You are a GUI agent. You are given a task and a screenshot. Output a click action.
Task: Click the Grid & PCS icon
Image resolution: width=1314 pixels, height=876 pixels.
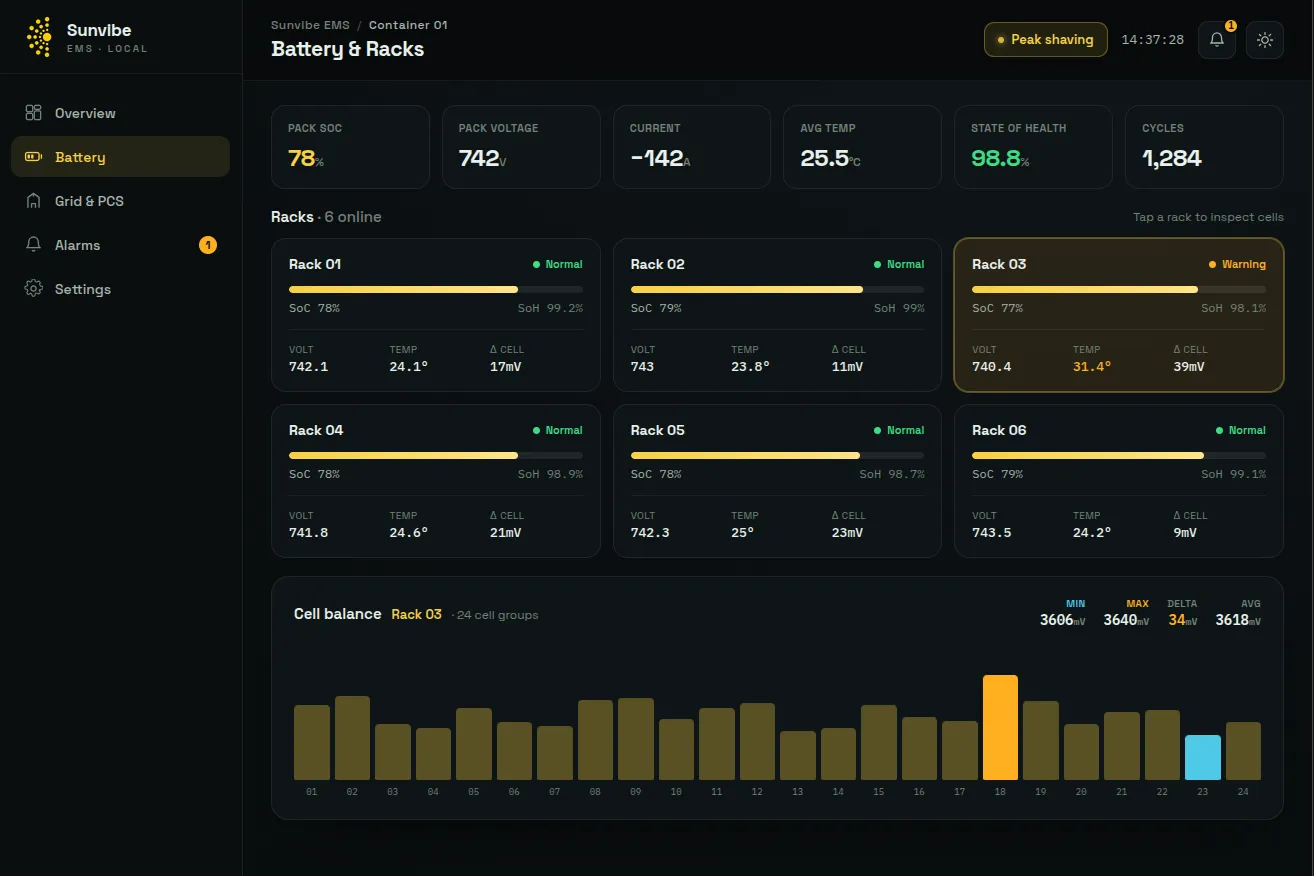point(33,201)
